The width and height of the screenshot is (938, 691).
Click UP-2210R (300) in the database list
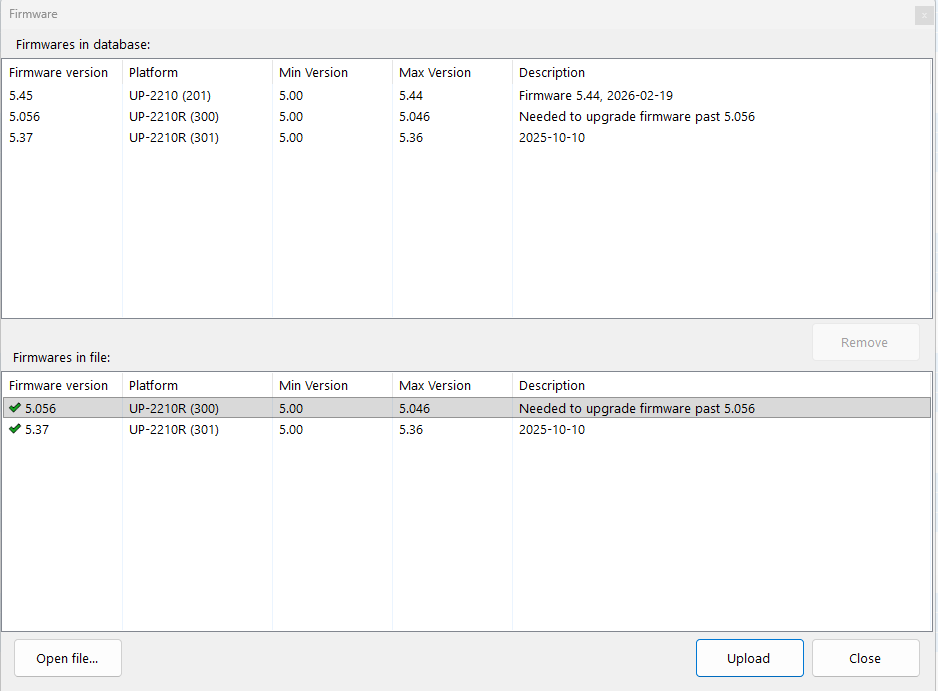coord(174,117)
